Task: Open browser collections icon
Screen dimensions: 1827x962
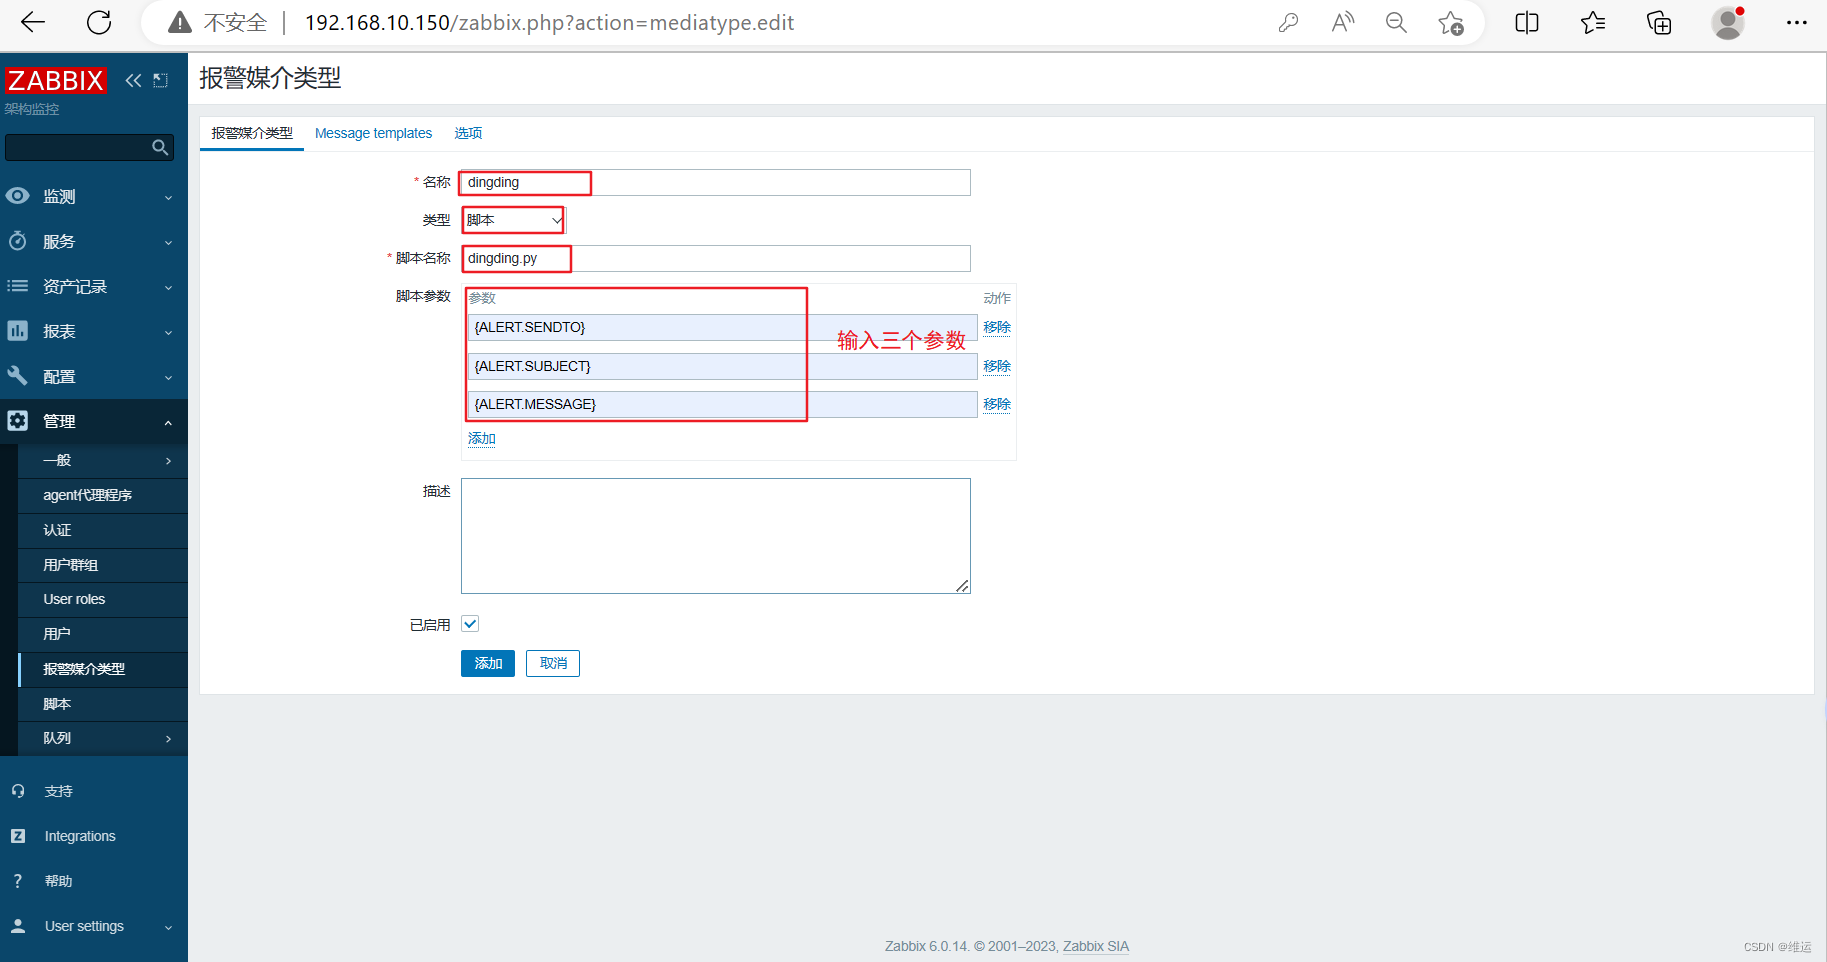Action: [x=1659, y=22]
